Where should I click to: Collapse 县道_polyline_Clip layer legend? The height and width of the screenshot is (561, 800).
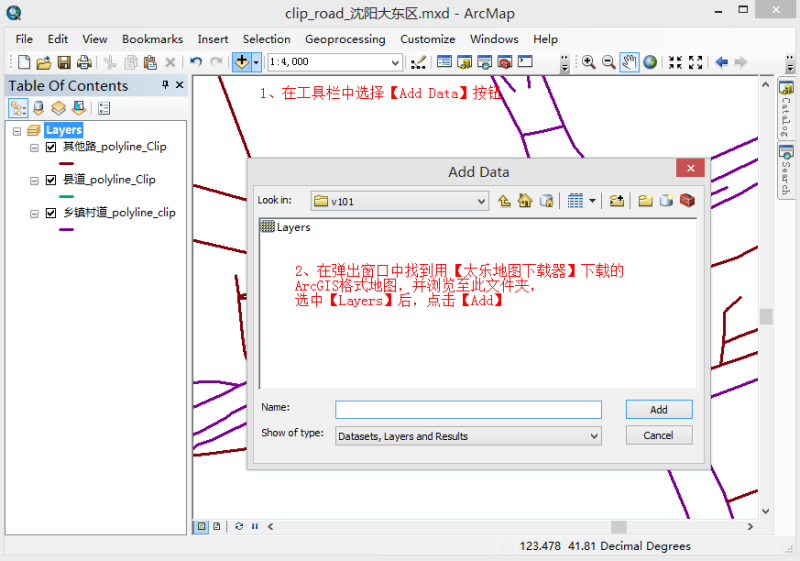[x=34, y=181]
